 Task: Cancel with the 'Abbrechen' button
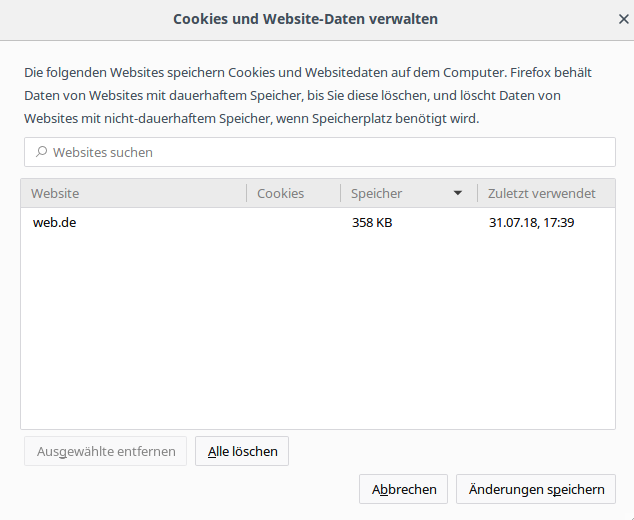(404, 489)
